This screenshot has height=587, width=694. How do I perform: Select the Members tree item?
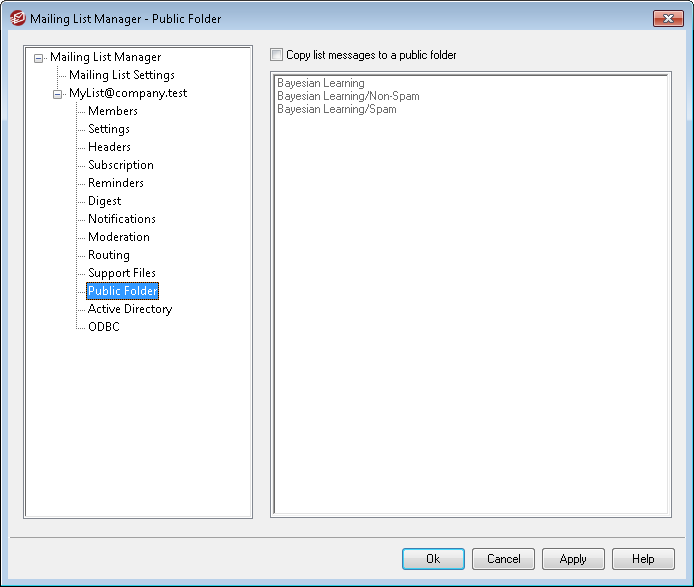click(112, 111)
